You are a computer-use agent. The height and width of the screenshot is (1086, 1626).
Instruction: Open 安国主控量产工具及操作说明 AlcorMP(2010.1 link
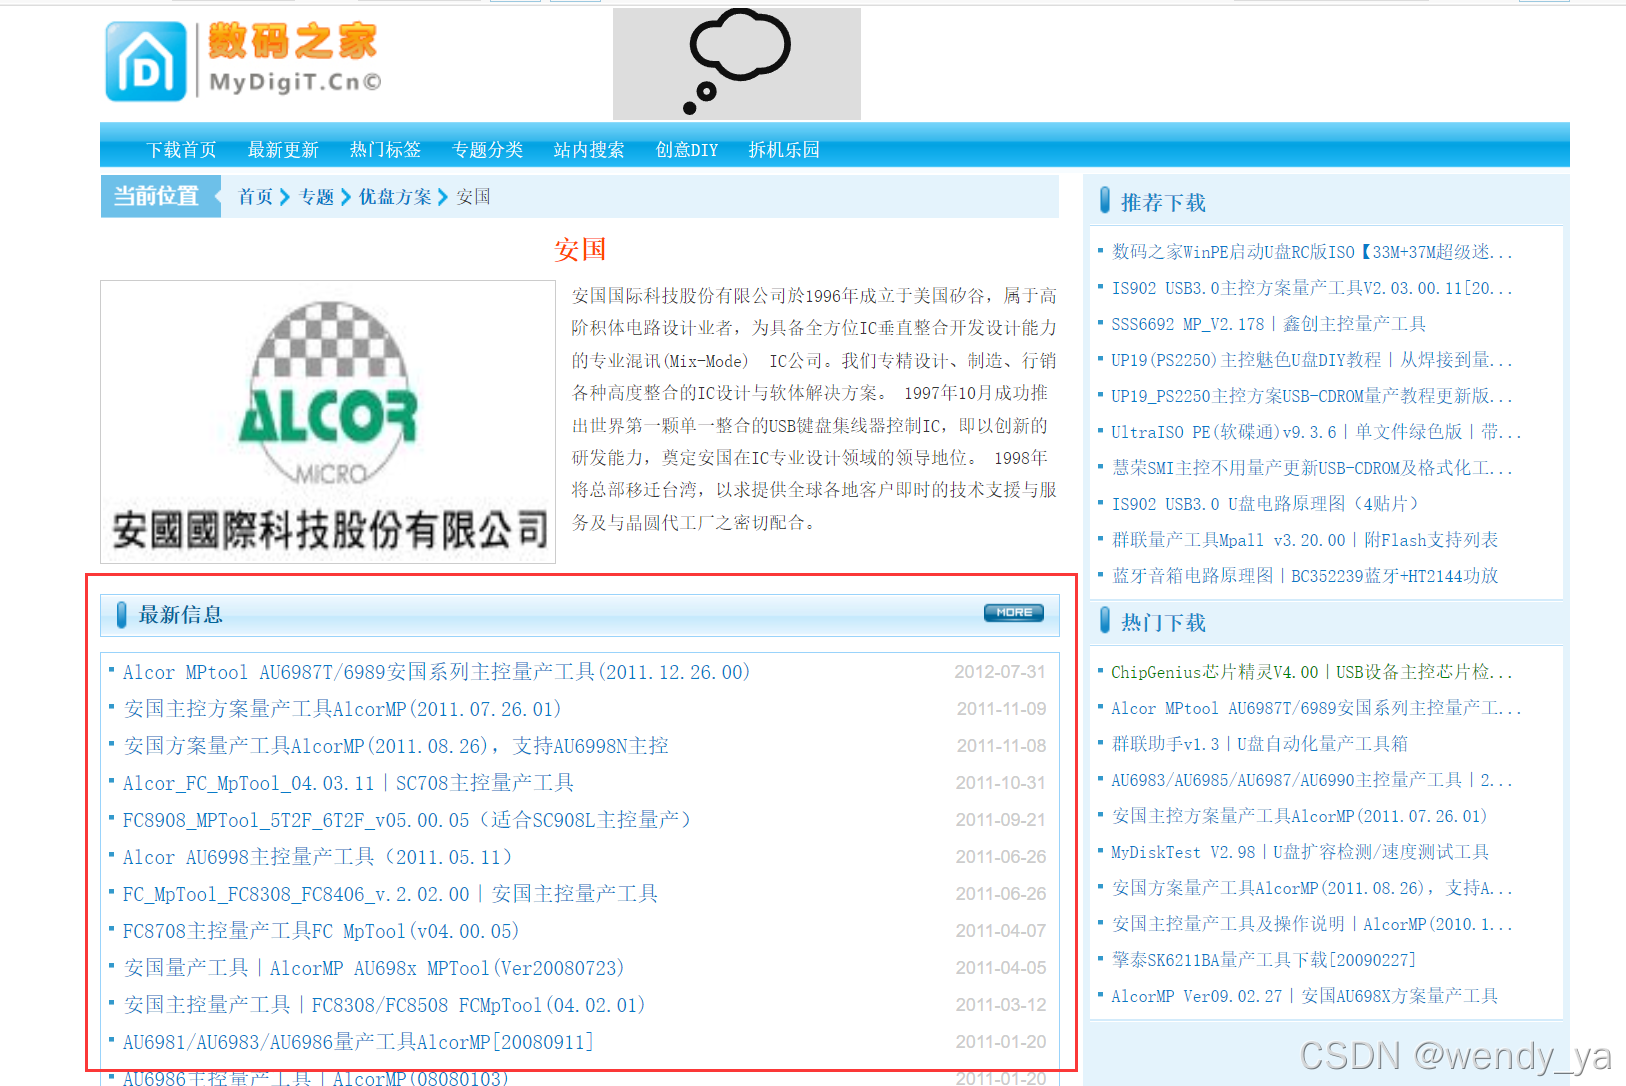point(1312,924)
